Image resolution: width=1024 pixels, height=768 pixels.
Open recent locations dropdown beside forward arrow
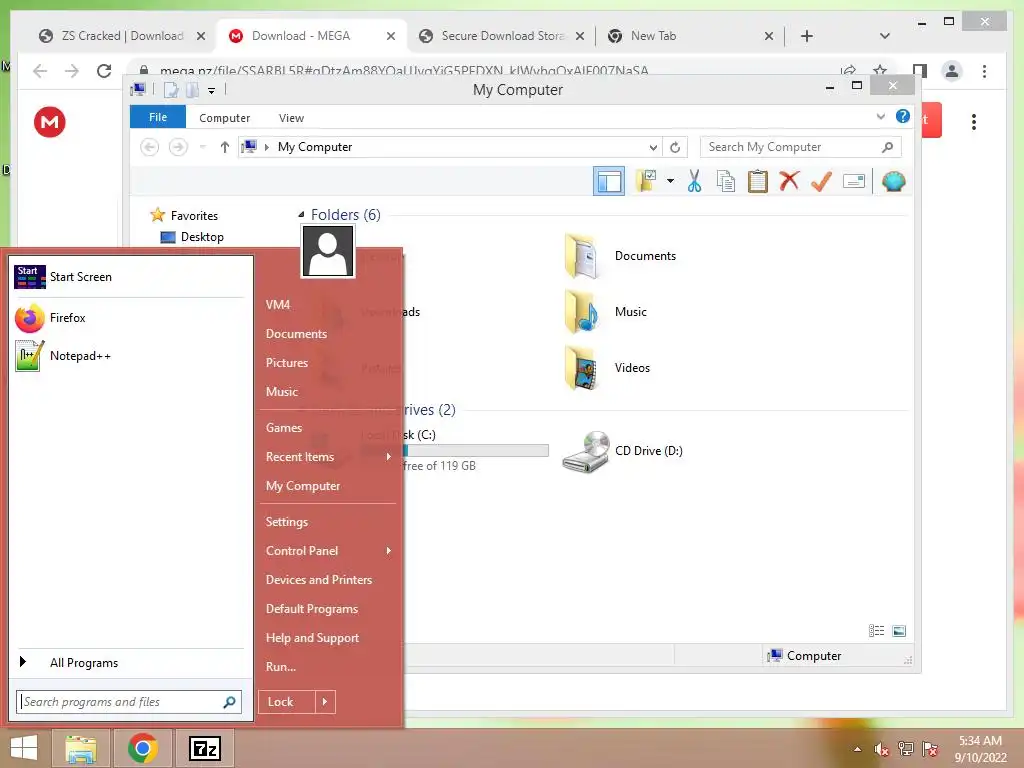[202, 147]
